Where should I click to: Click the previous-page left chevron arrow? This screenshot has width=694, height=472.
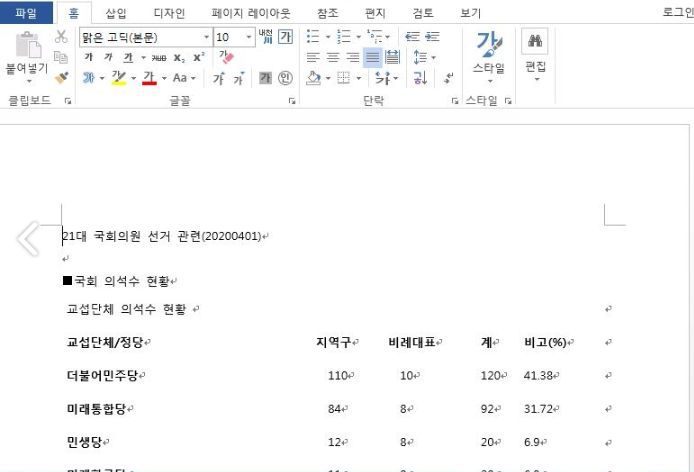point(28,239)
